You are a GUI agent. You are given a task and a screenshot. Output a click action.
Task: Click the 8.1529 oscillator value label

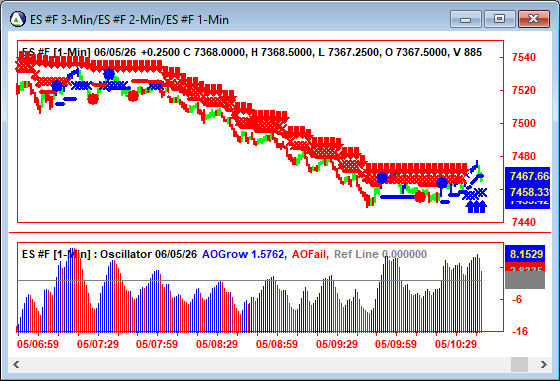pyautogui.click(x=525, y=254)
